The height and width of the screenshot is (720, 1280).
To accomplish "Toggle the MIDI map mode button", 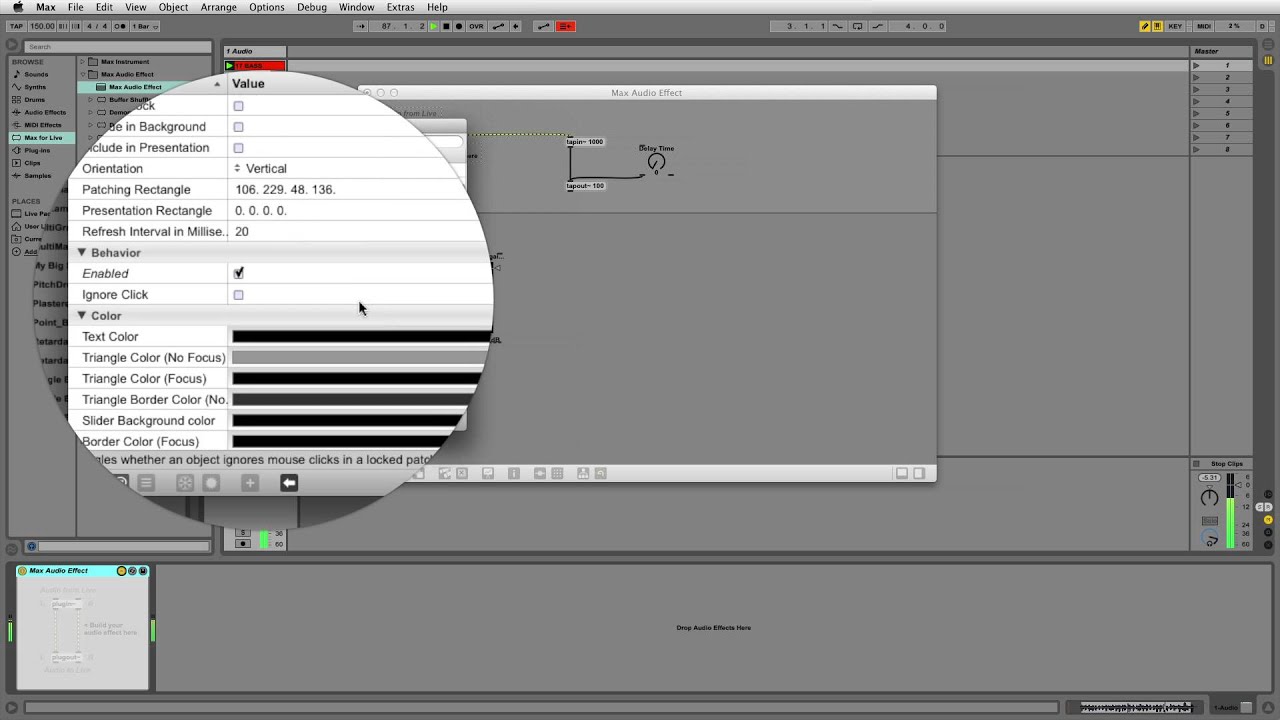I will 1204,26.
